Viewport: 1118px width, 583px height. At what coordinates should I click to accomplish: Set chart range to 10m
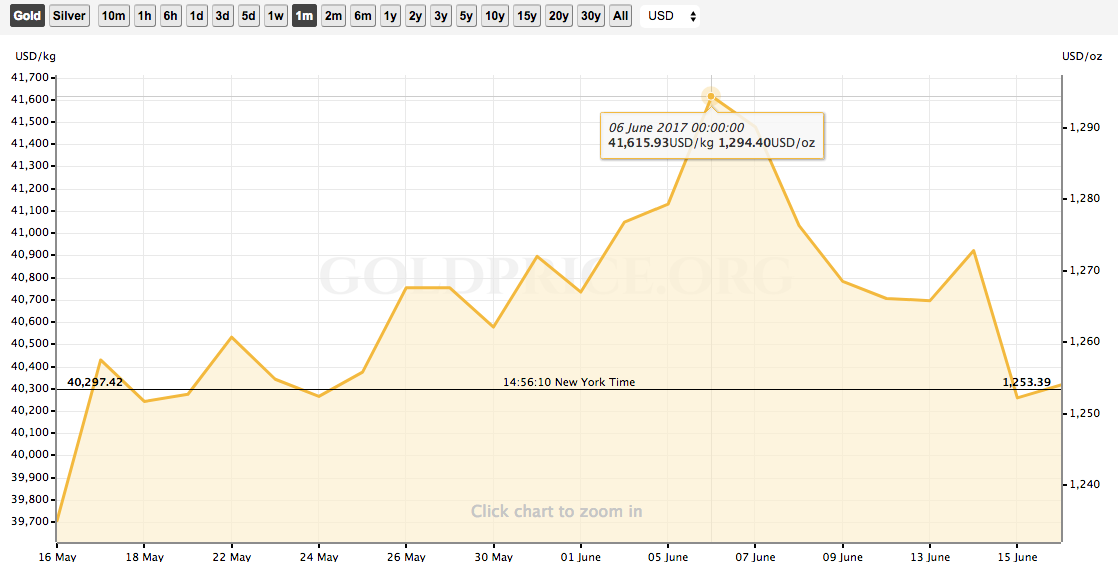(x=114, y=16)
